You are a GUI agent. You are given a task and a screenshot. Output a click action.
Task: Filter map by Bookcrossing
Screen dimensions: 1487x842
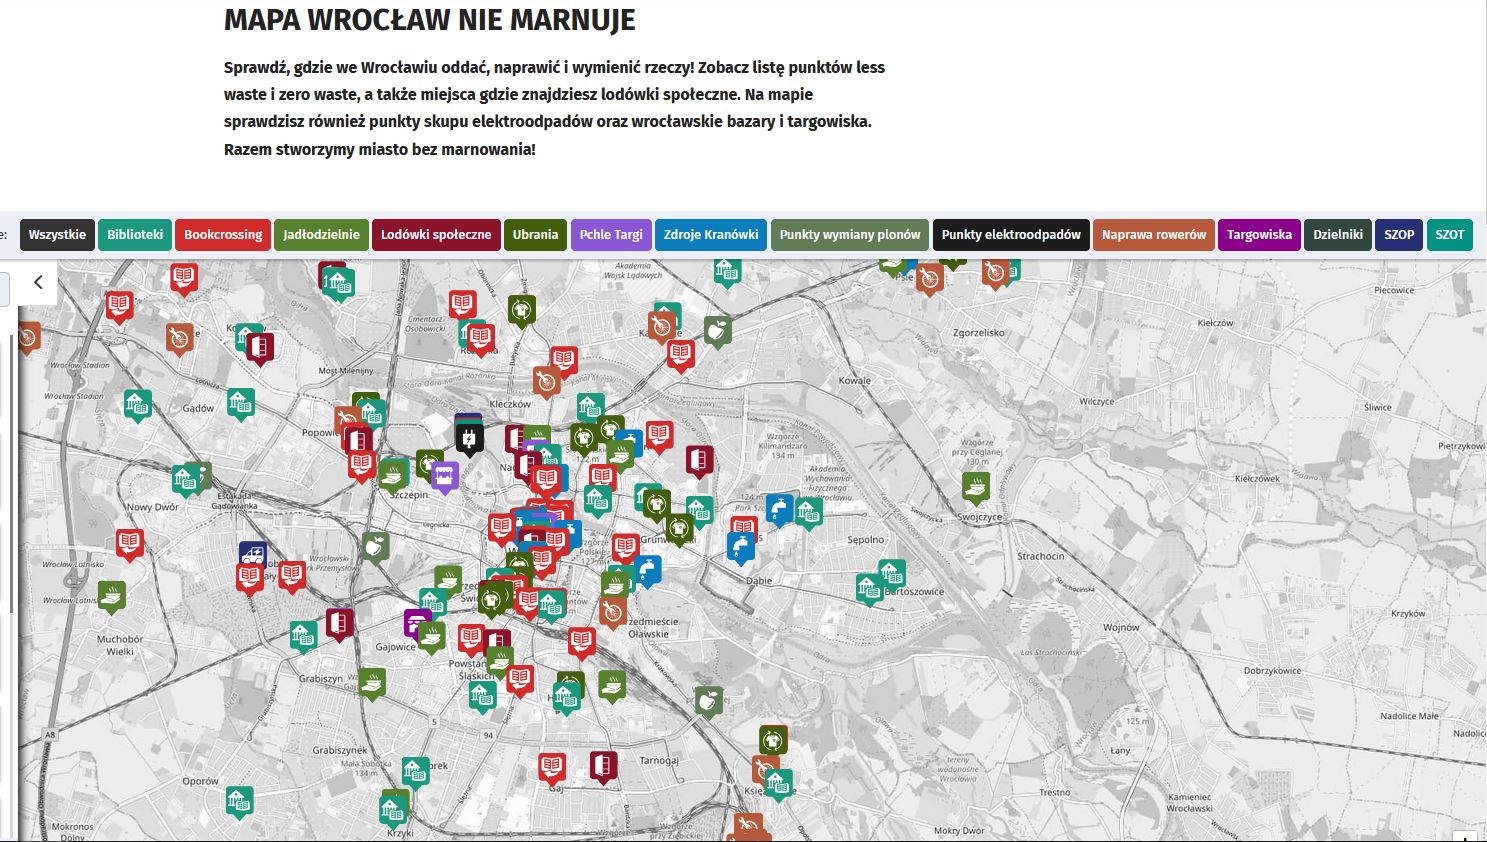pyautogui.click(x=223, y=235)
